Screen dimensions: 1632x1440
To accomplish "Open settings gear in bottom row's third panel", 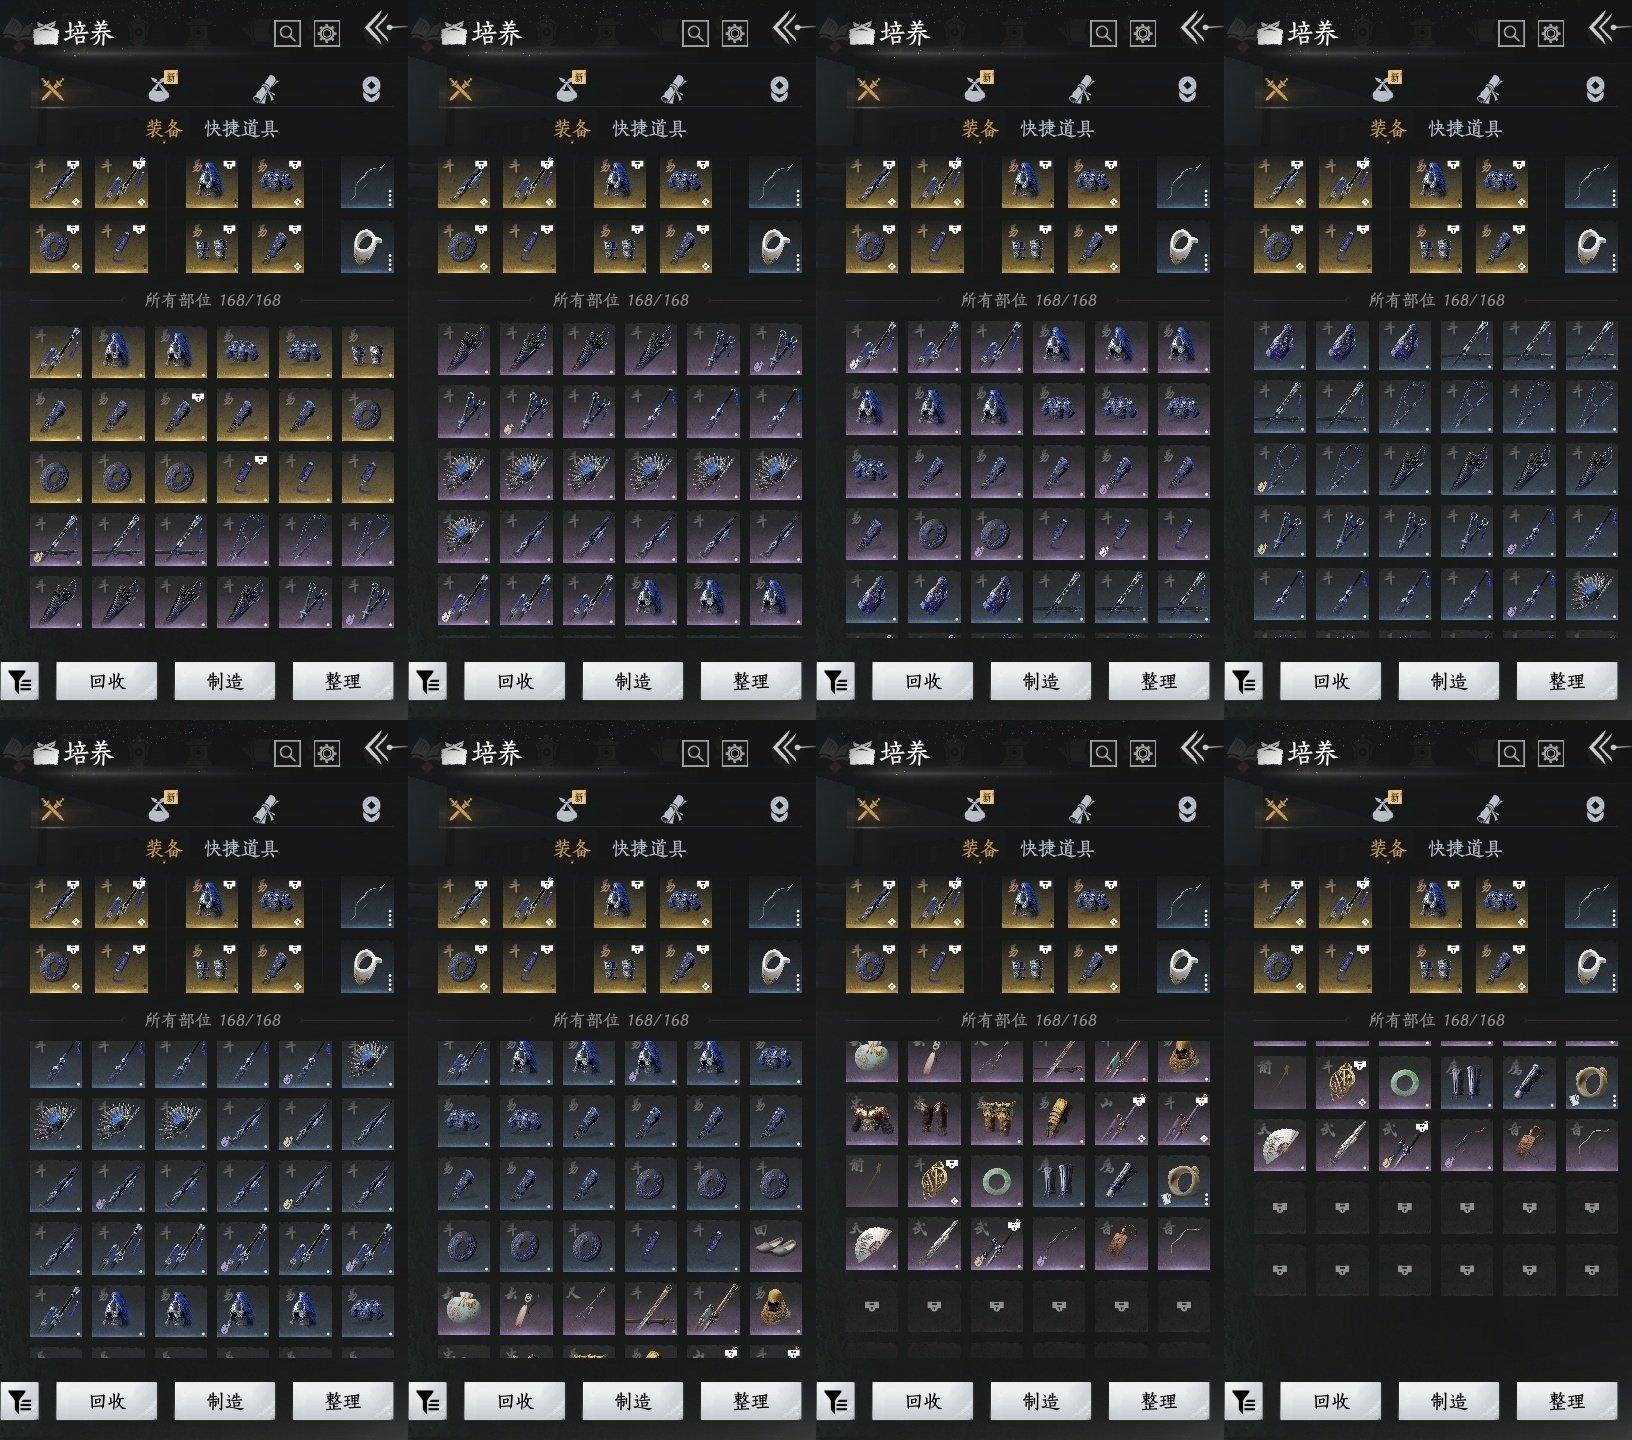I will pyautogui.click(x=1143, y=754).
